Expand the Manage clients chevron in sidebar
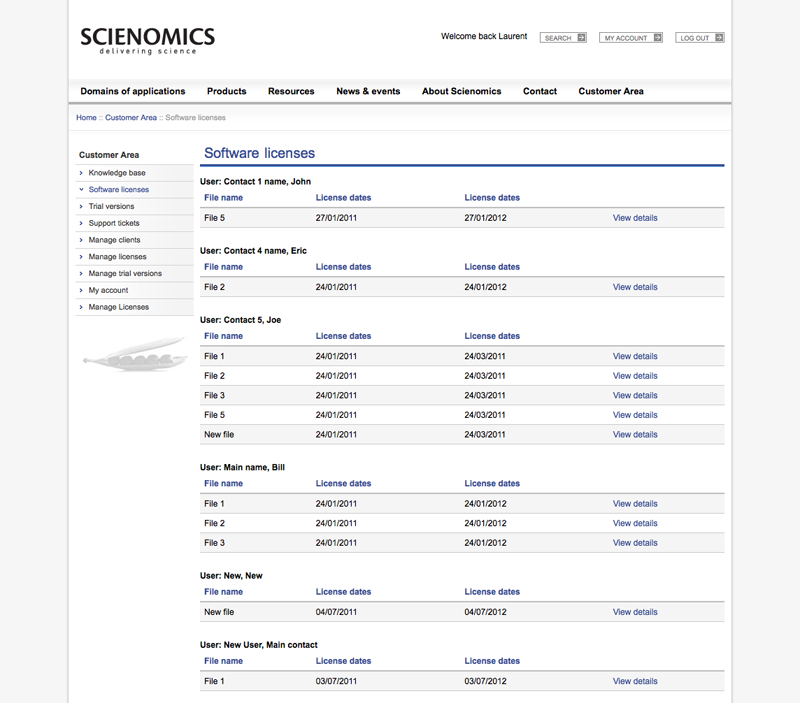 pos(81,240)
